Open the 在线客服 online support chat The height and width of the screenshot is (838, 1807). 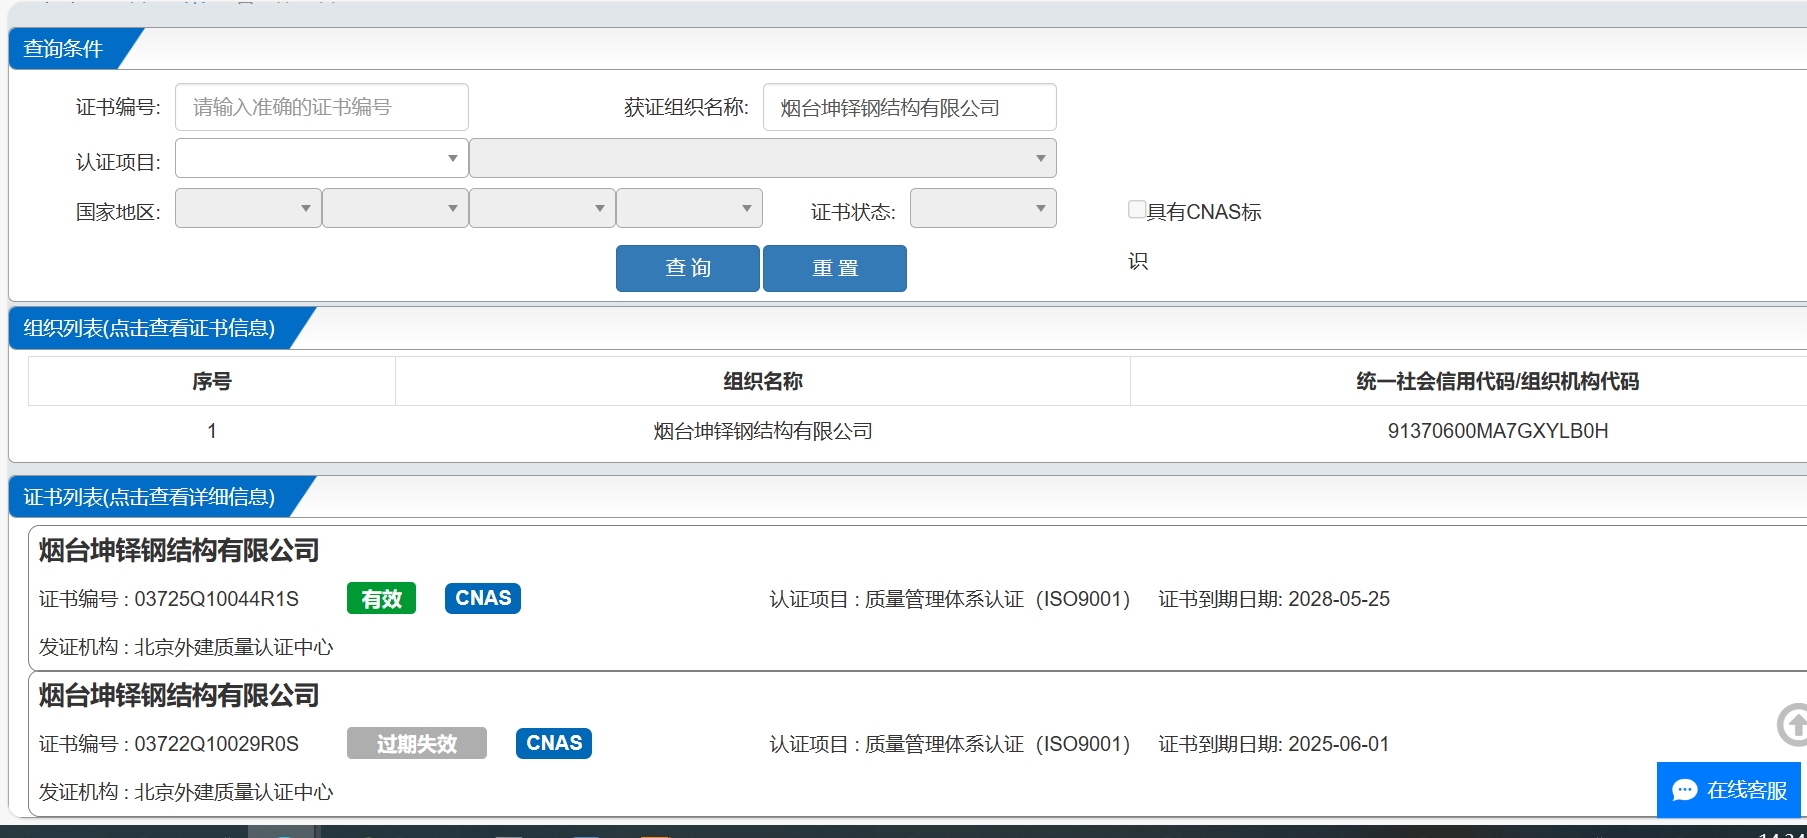coord(1729,790)
